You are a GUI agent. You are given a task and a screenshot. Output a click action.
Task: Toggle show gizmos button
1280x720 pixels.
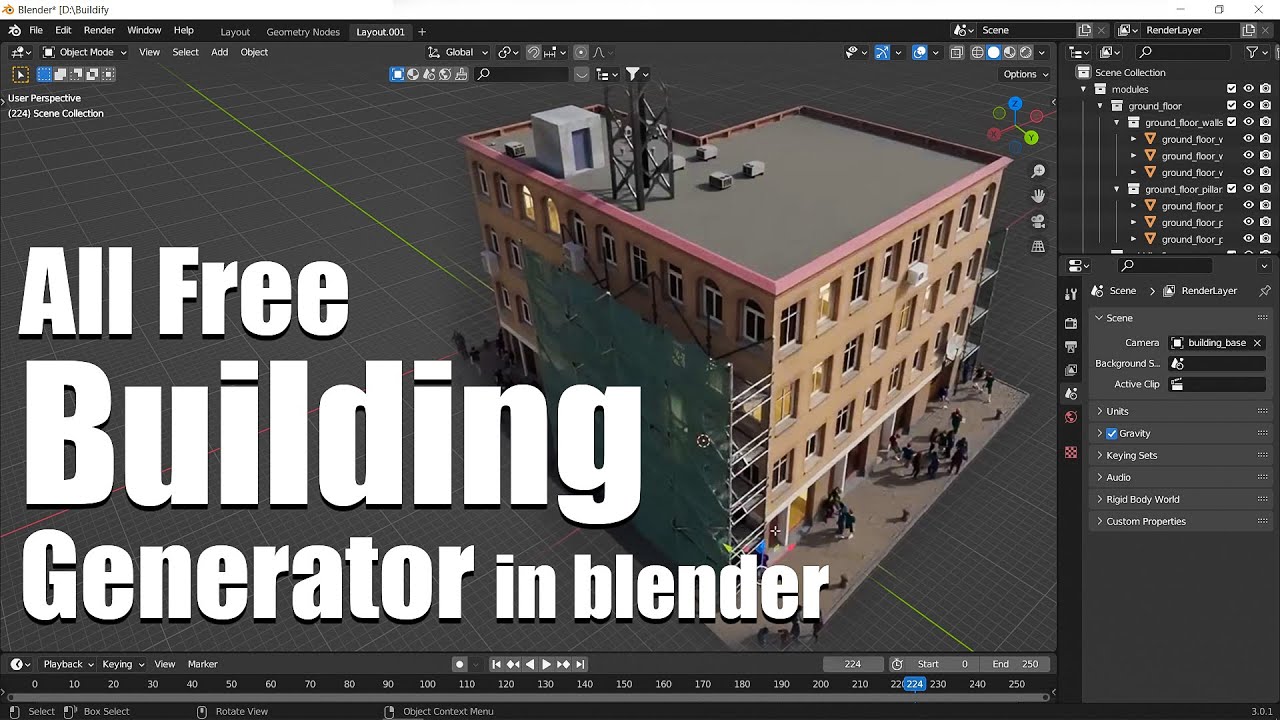[x=882, y=52]
